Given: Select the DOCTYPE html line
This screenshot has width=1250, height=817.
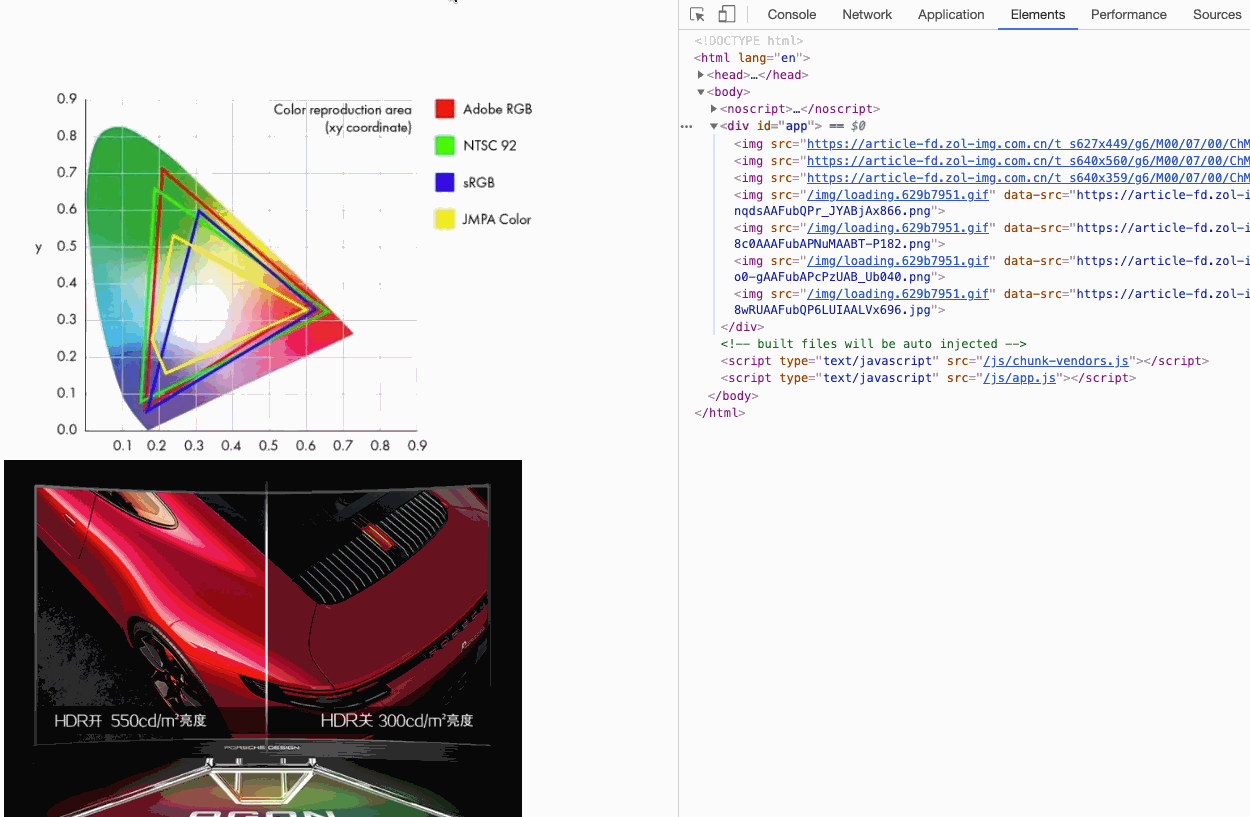Looking at the screenshot, I should 748,41.
